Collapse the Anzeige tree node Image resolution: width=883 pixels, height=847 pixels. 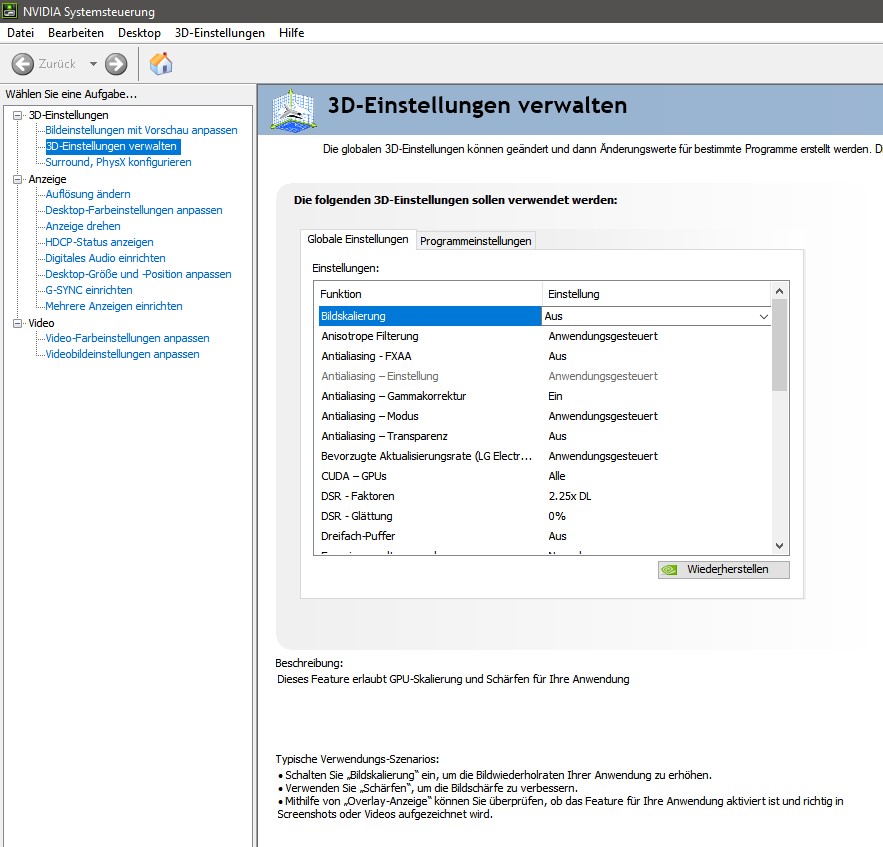tap(17, 179)
